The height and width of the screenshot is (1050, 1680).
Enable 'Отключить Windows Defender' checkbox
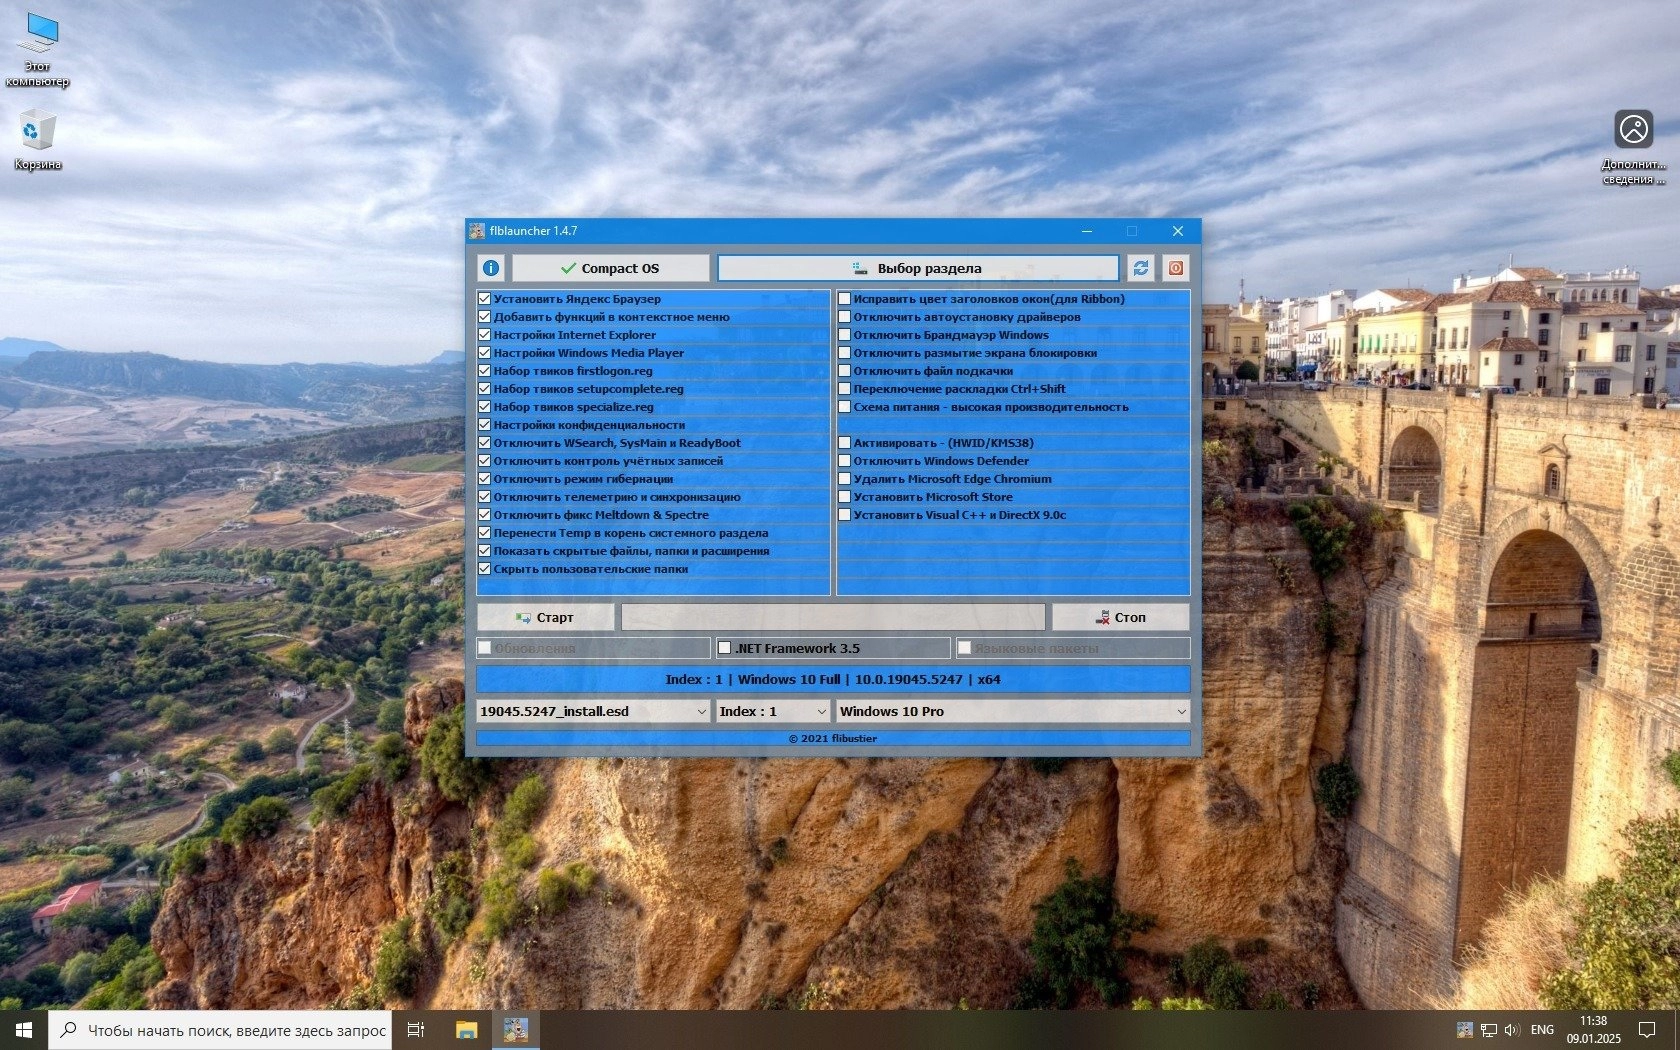(845, 461)
